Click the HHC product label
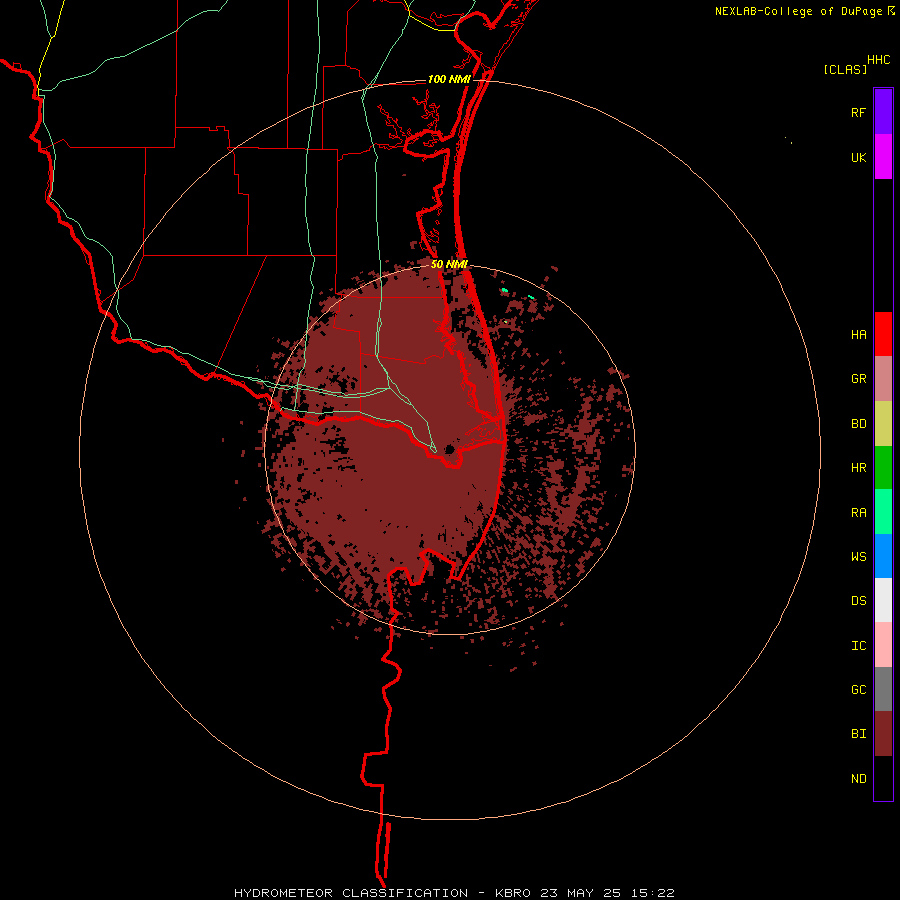This screenshot has width=900, height=900. coord(879,60)
